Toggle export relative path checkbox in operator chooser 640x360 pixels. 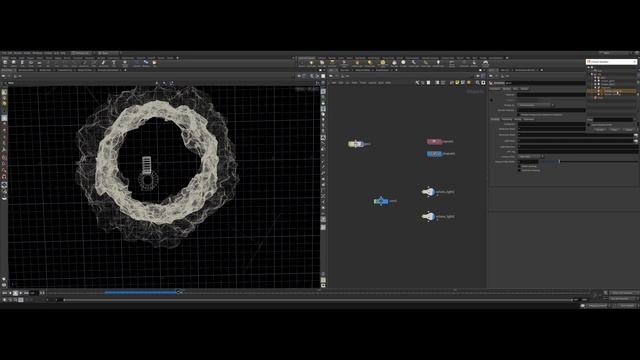pyautogui.click(x=589, y=124)
